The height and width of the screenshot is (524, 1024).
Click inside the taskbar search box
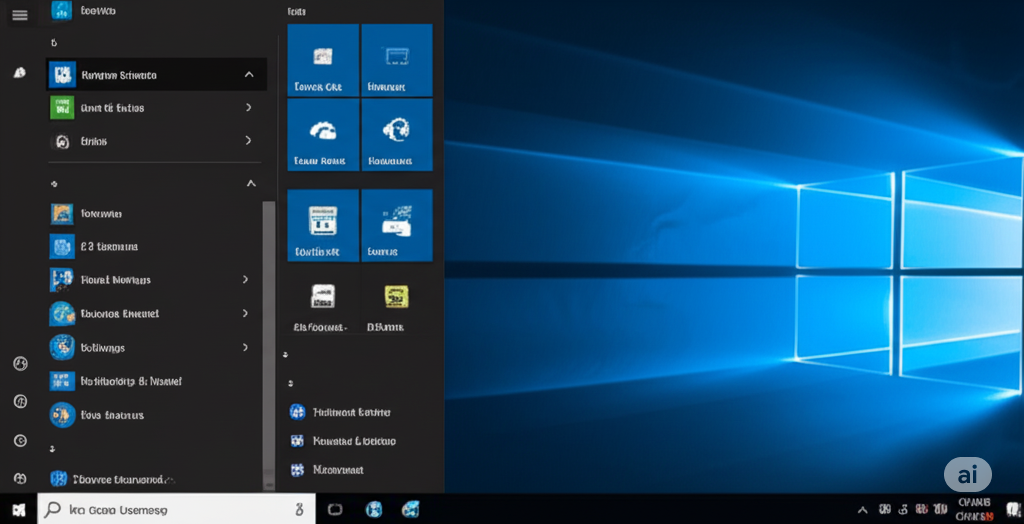click(x=176, y=509)
